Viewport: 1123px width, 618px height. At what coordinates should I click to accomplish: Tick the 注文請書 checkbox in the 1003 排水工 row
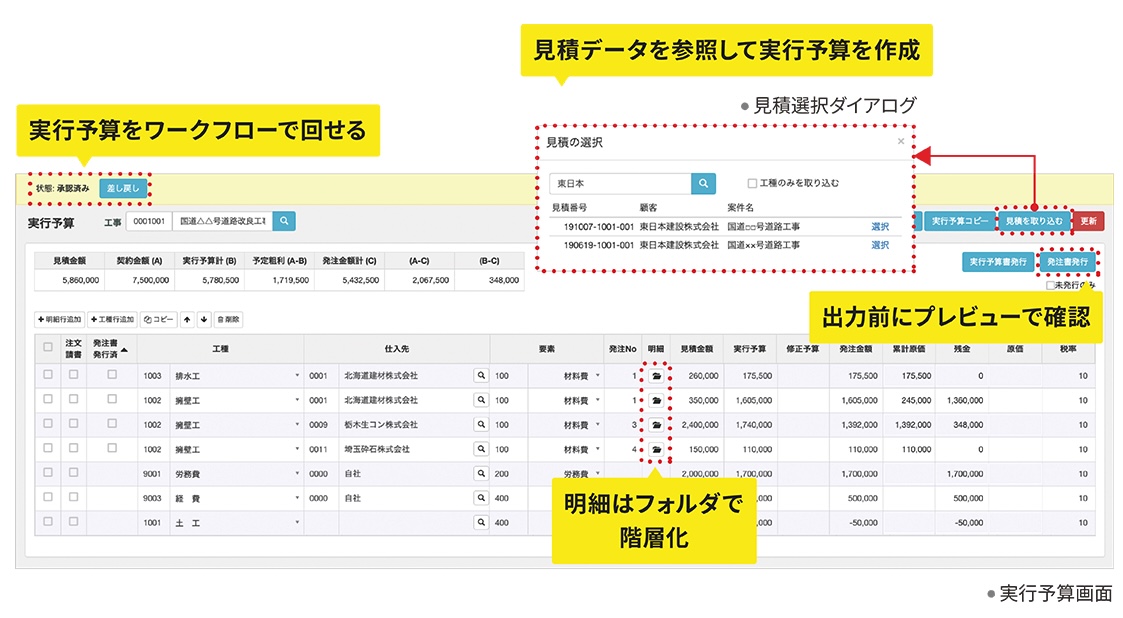[x=73, y=375]
